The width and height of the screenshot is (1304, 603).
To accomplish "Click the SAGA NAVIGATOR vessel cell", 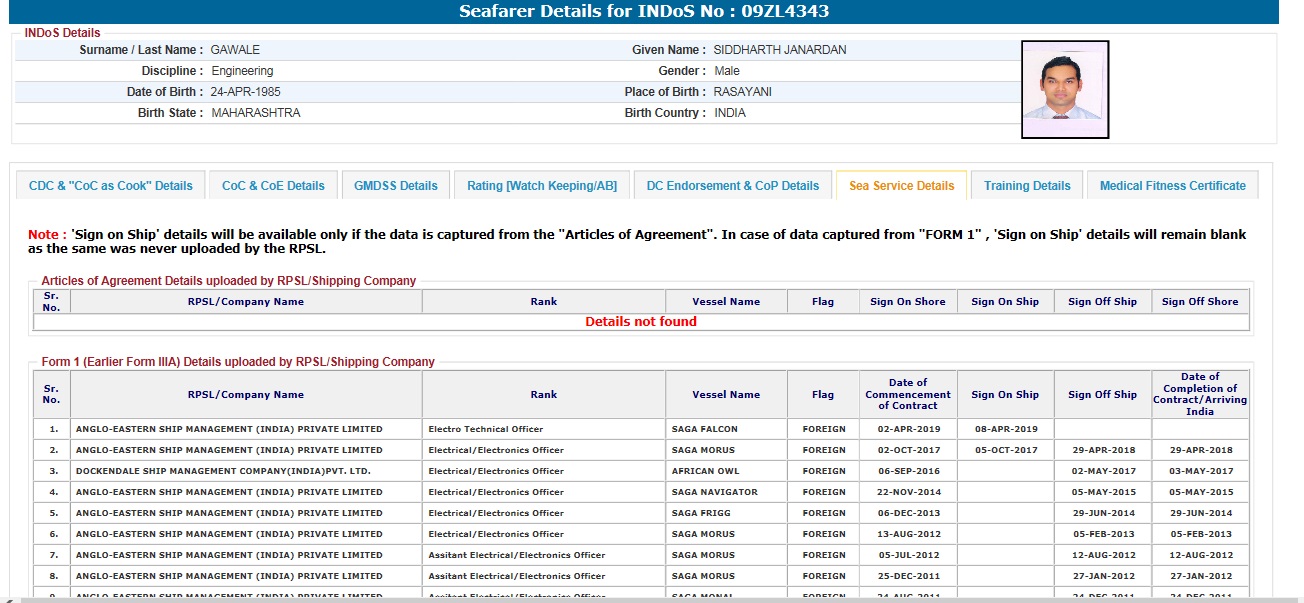I will (x=714, y=492).
